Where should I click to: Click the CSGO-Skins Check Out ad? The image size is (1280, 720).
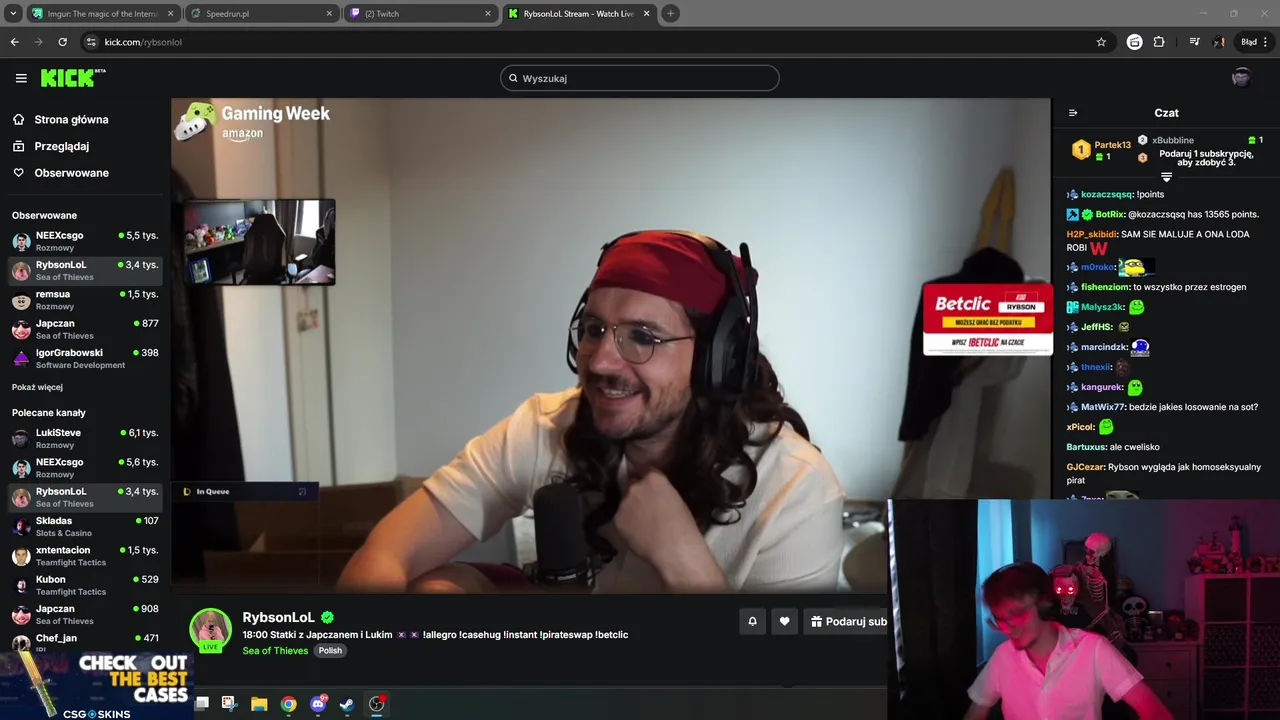coord(97,686)
